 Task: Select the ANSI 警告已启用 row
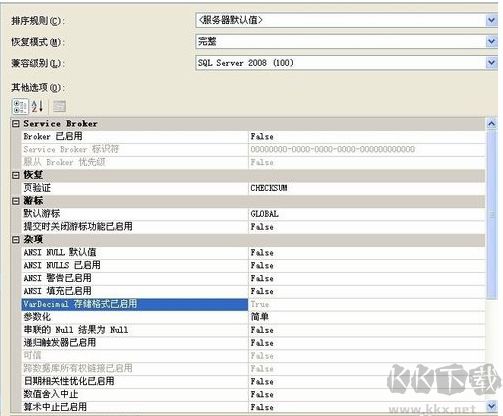pyautogui.click(x=254, y=278)
